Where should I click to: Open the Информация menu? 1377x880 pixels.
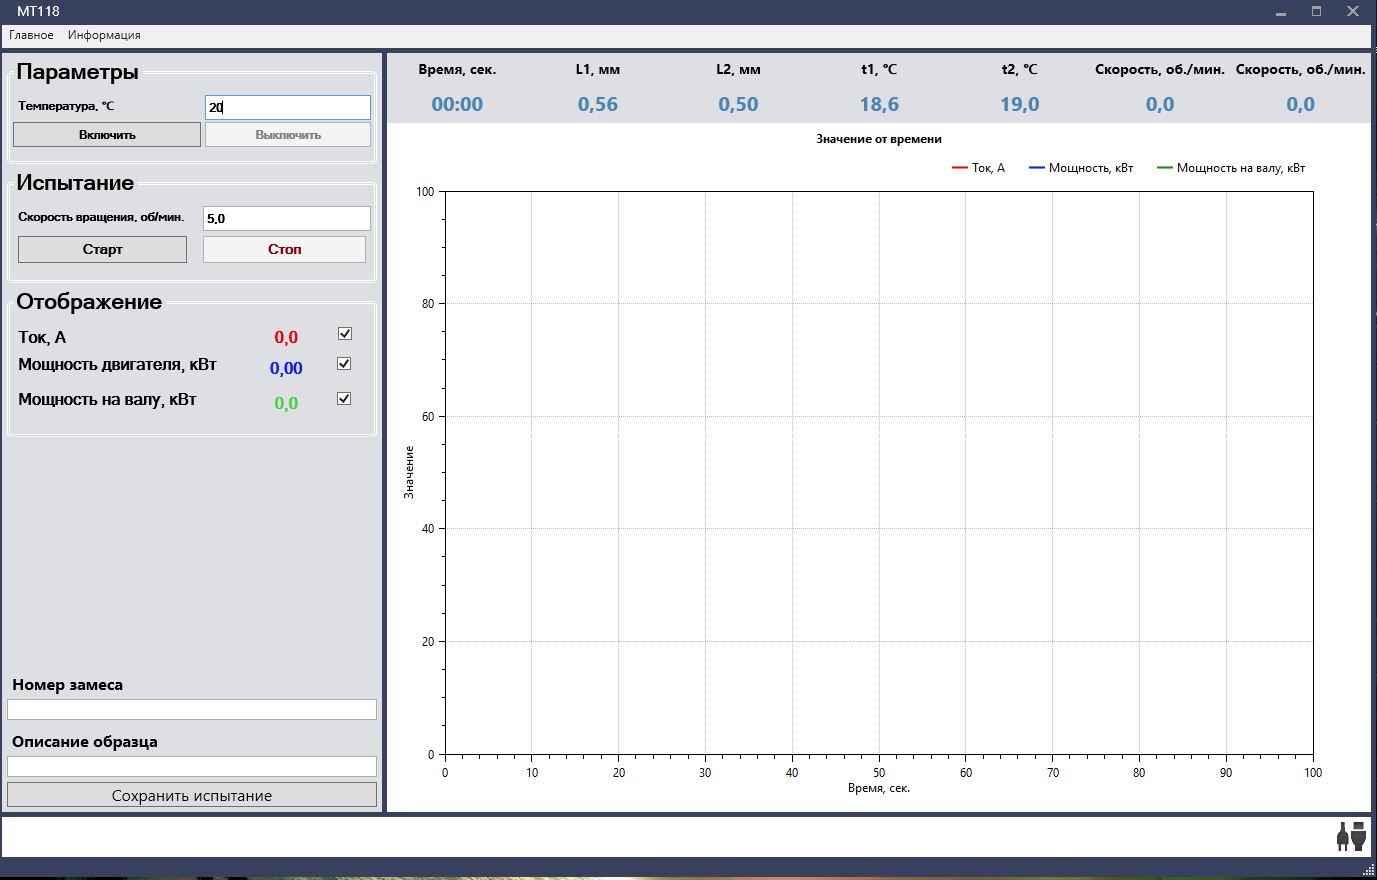104,35
